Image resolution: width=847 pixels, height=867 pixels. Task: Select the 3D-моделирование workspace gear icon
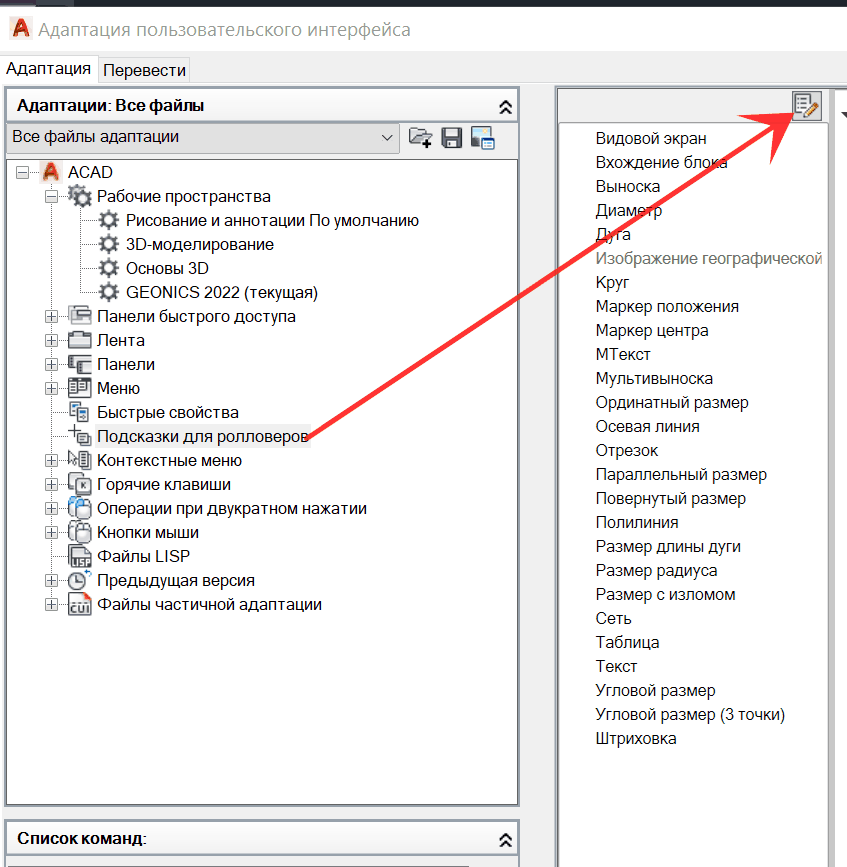point(109,244)
